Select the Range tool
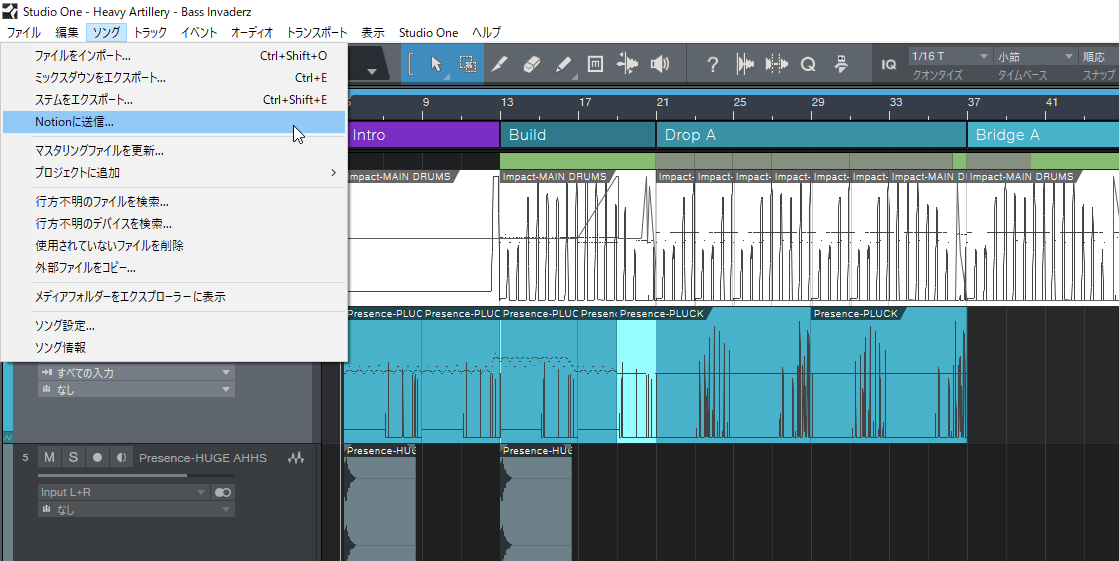This screenshot has height=561, width=1119. pyautogui.click(x=467, y=64)
